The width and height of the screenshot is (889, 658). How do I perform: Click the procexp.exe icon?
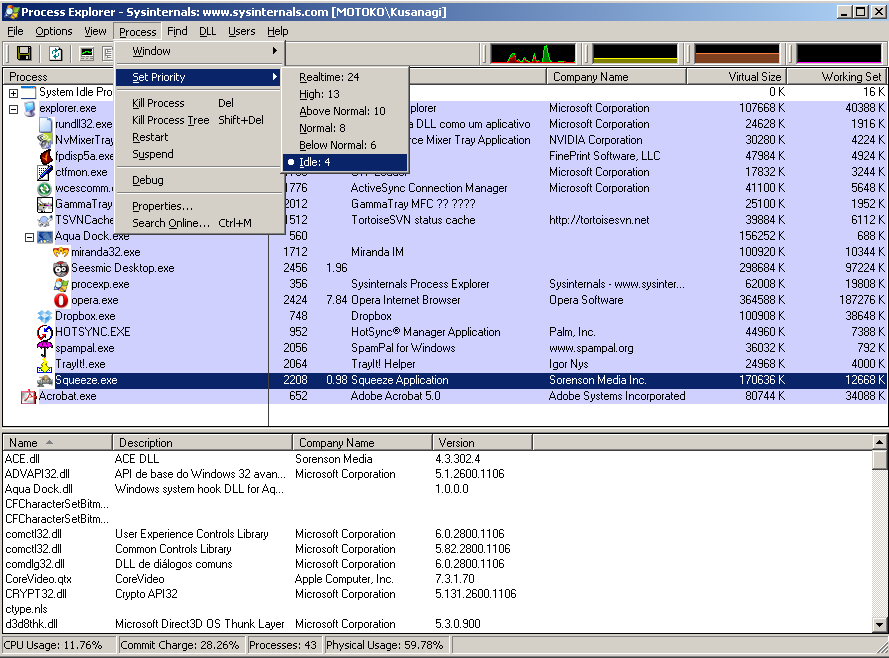(x=61, y=284)
